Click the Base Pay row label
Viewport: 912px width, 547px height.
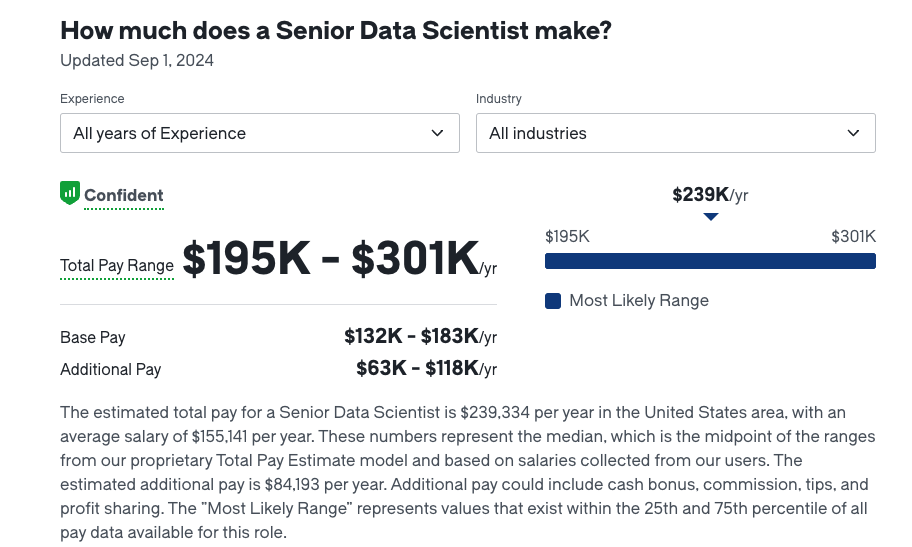[x=92, y=338]
